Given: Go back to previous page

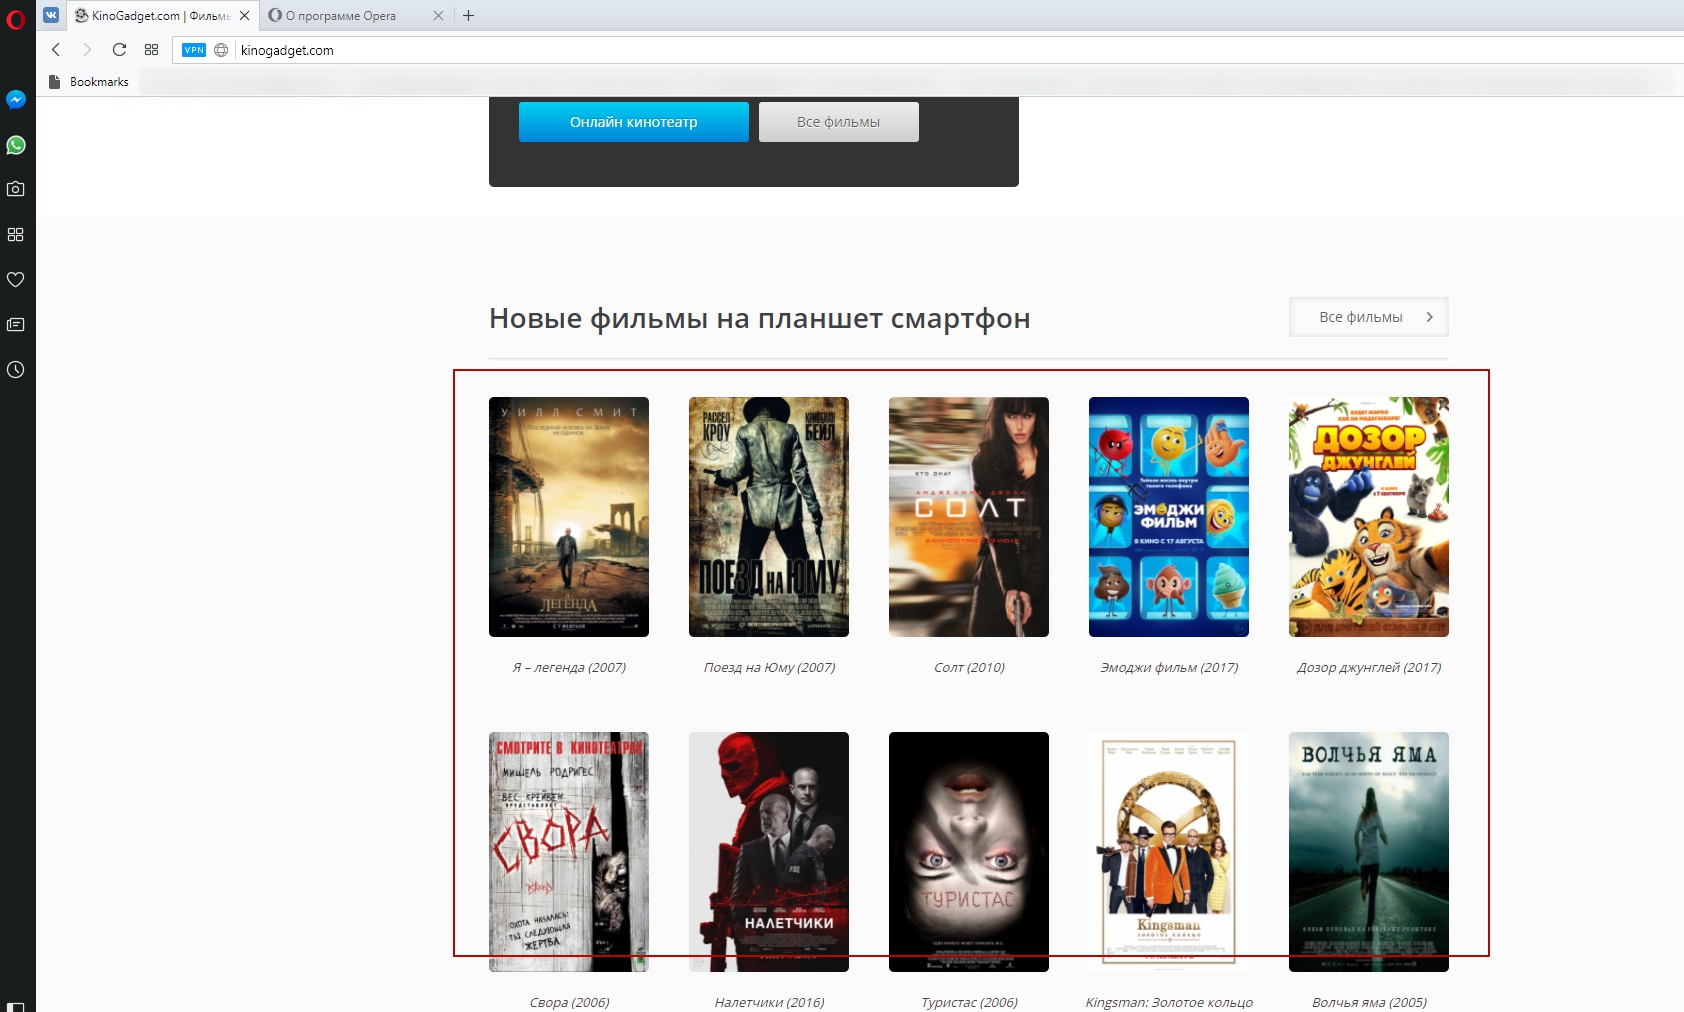Looking at the screenshot, I should coord(56,49).
